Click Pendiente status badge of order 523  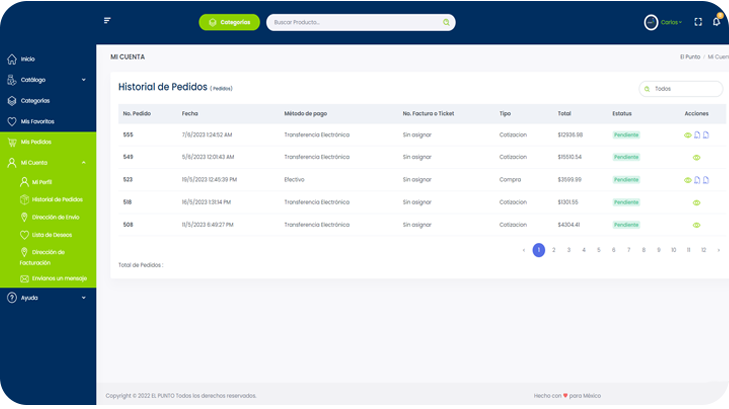click(x=626, y=179)
